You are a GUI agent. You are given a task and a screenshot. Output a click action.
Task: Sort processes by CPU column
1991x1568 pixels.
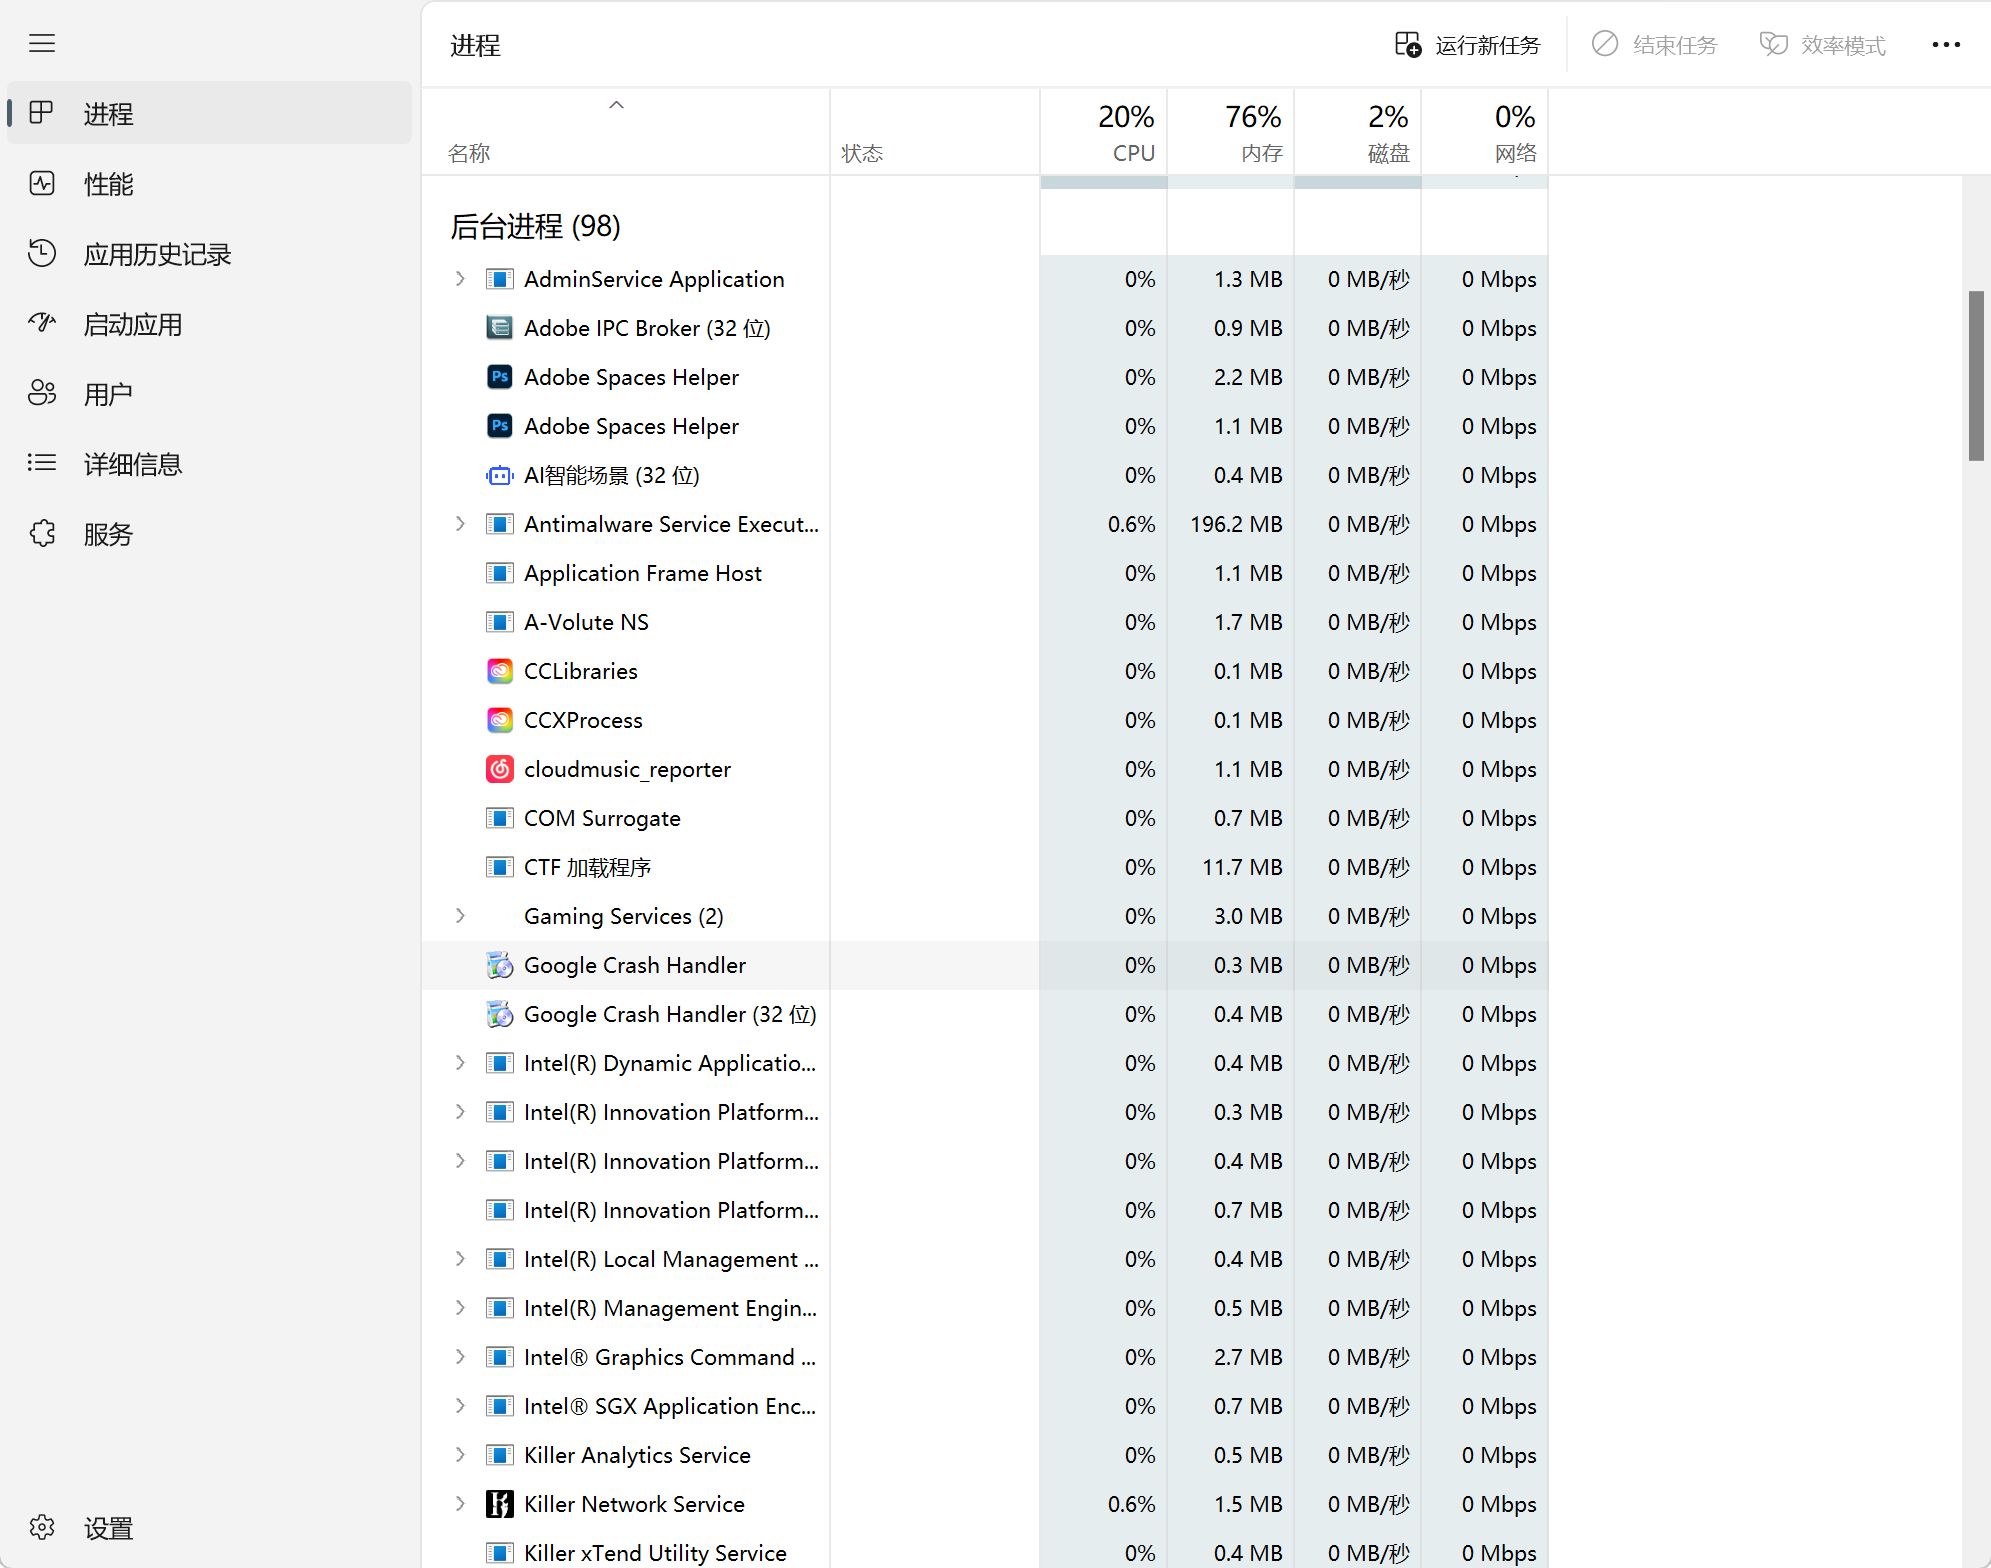point(1103,132)
